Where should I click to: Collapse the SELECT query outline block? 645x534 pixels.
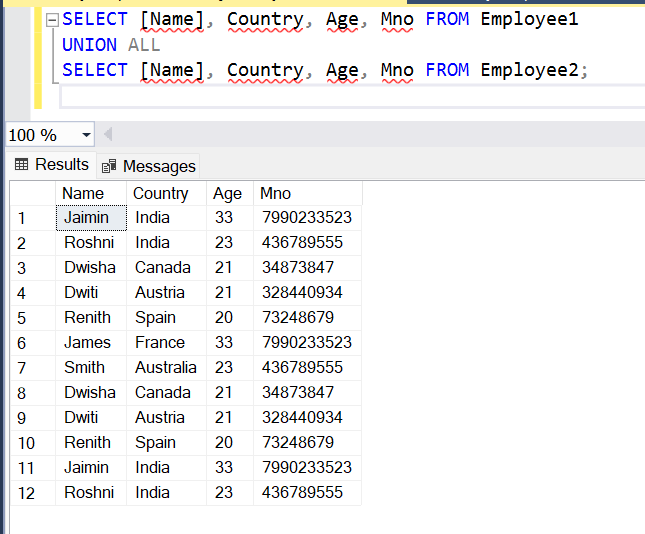pos(52,20)
